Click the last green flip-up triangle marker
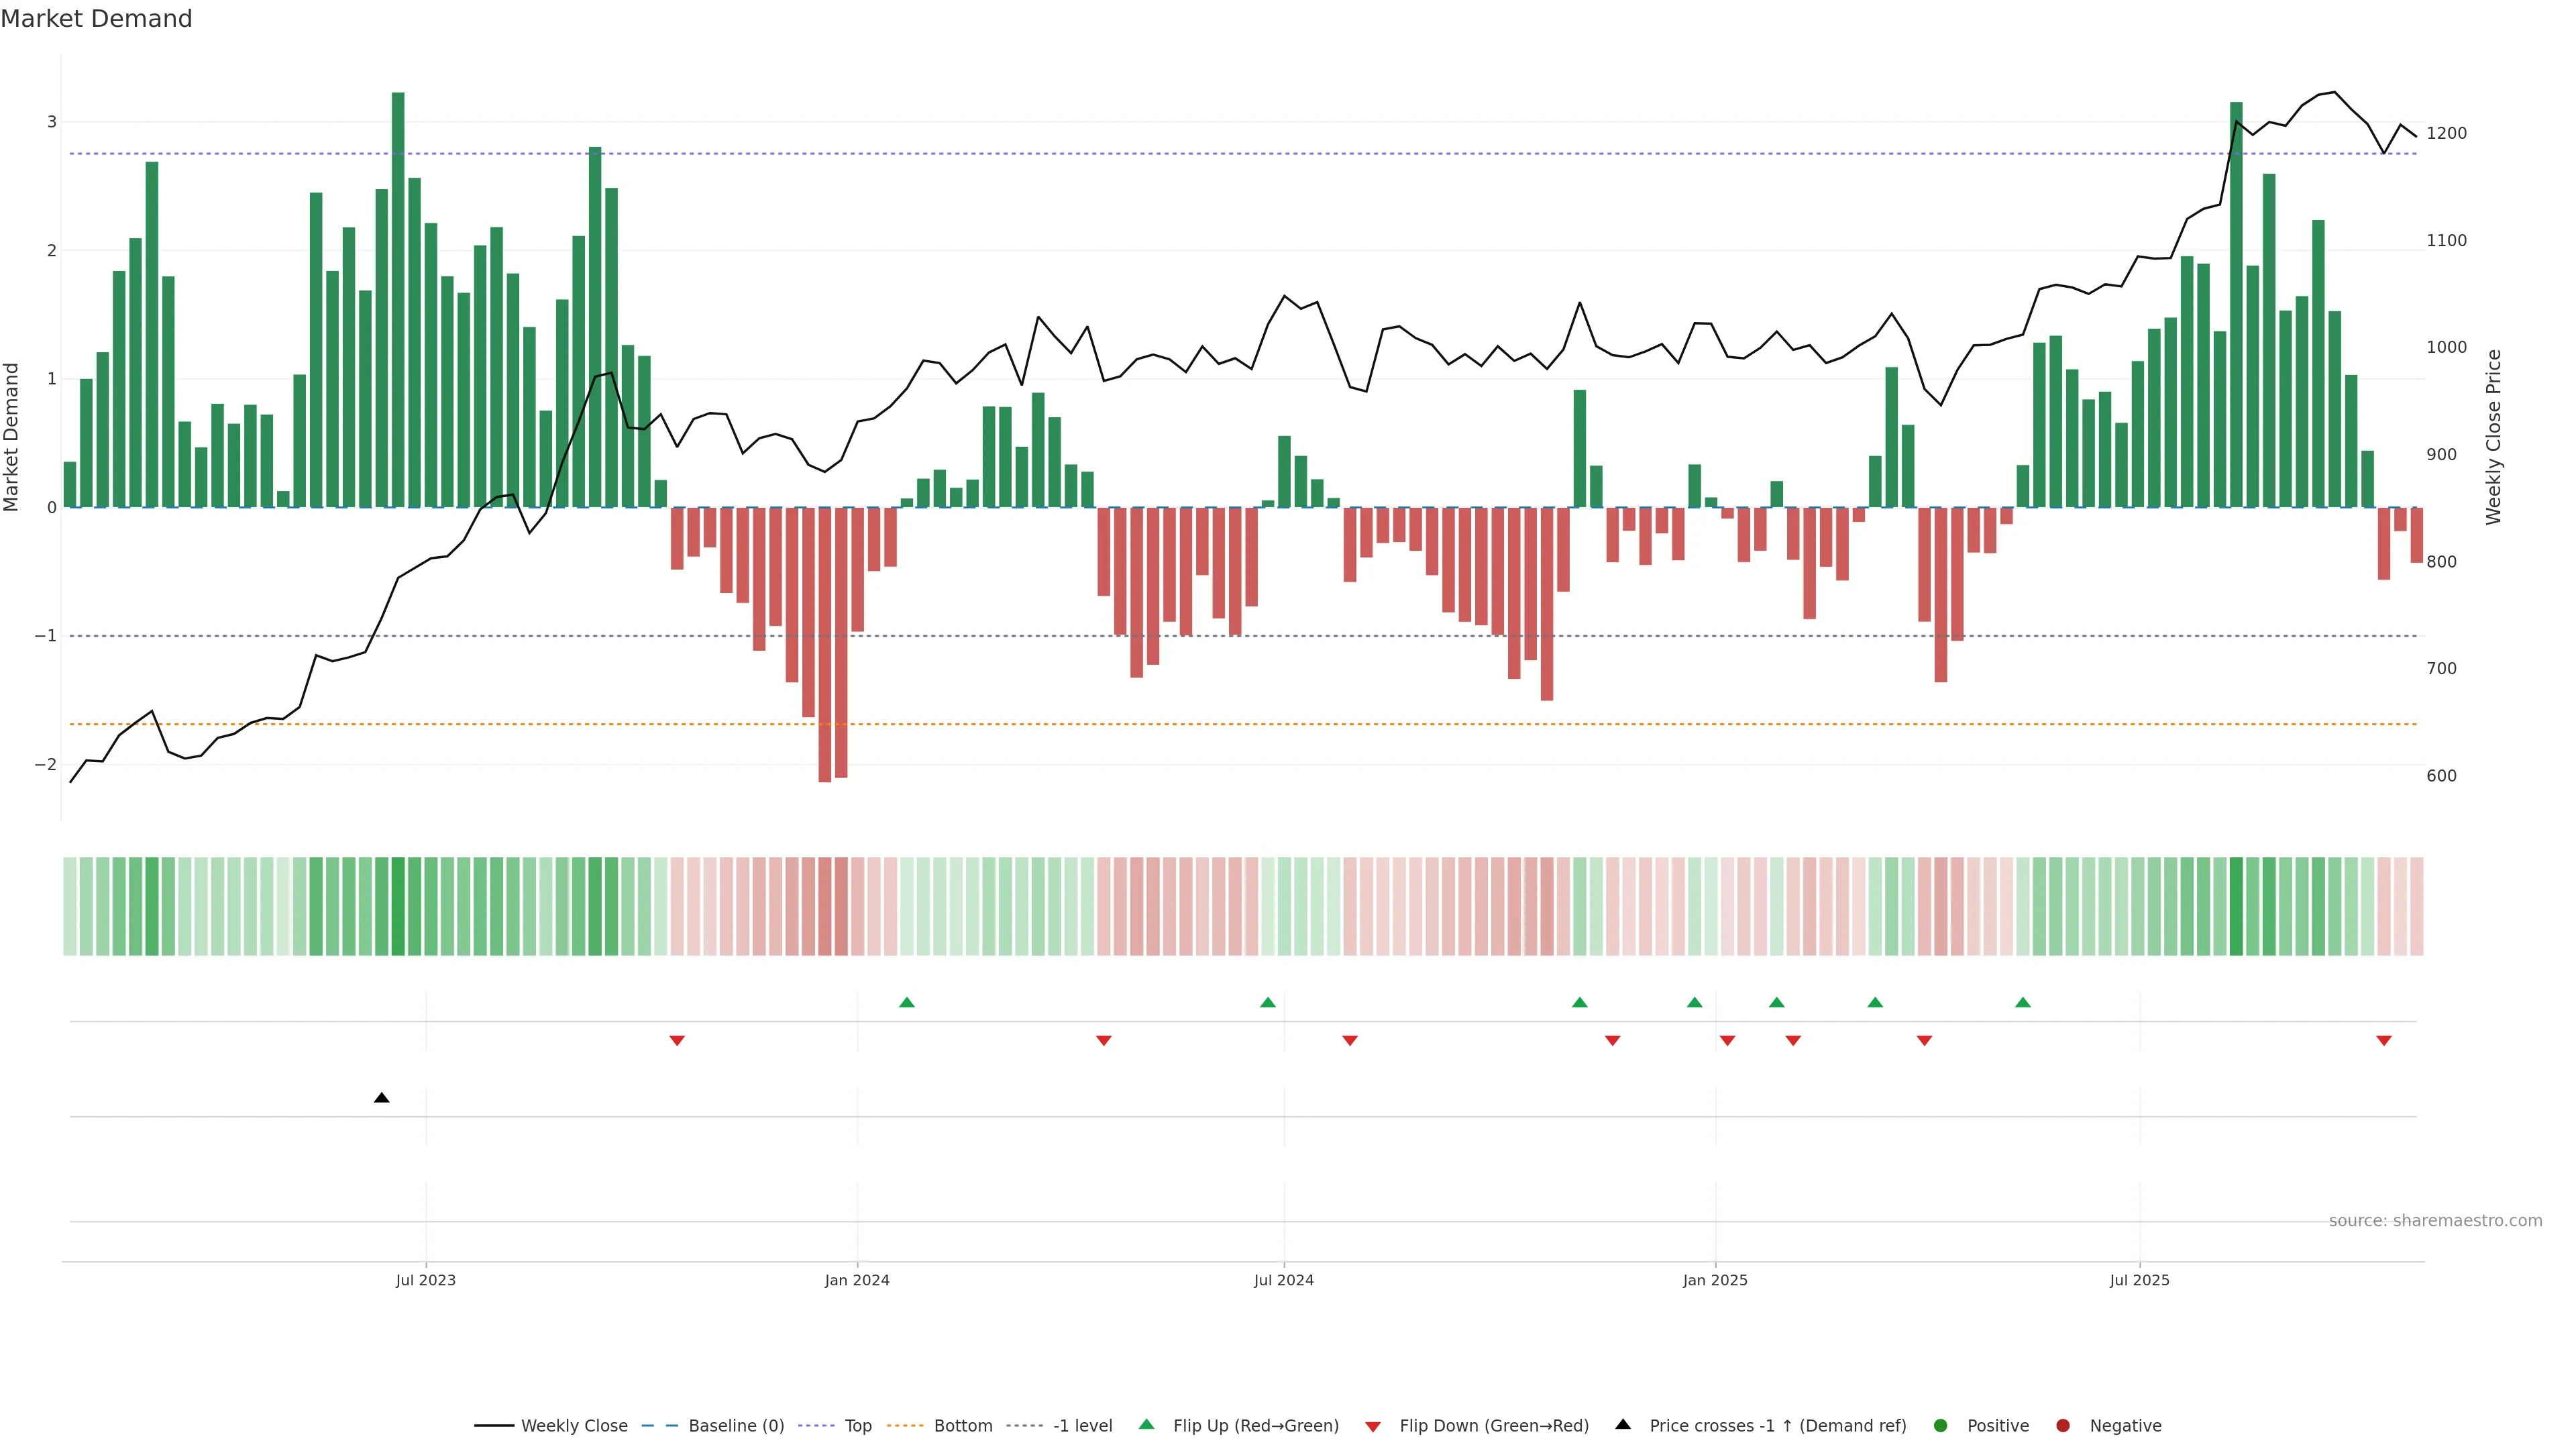This screenshot has height=1449, width=2576. (2023, 1002)
